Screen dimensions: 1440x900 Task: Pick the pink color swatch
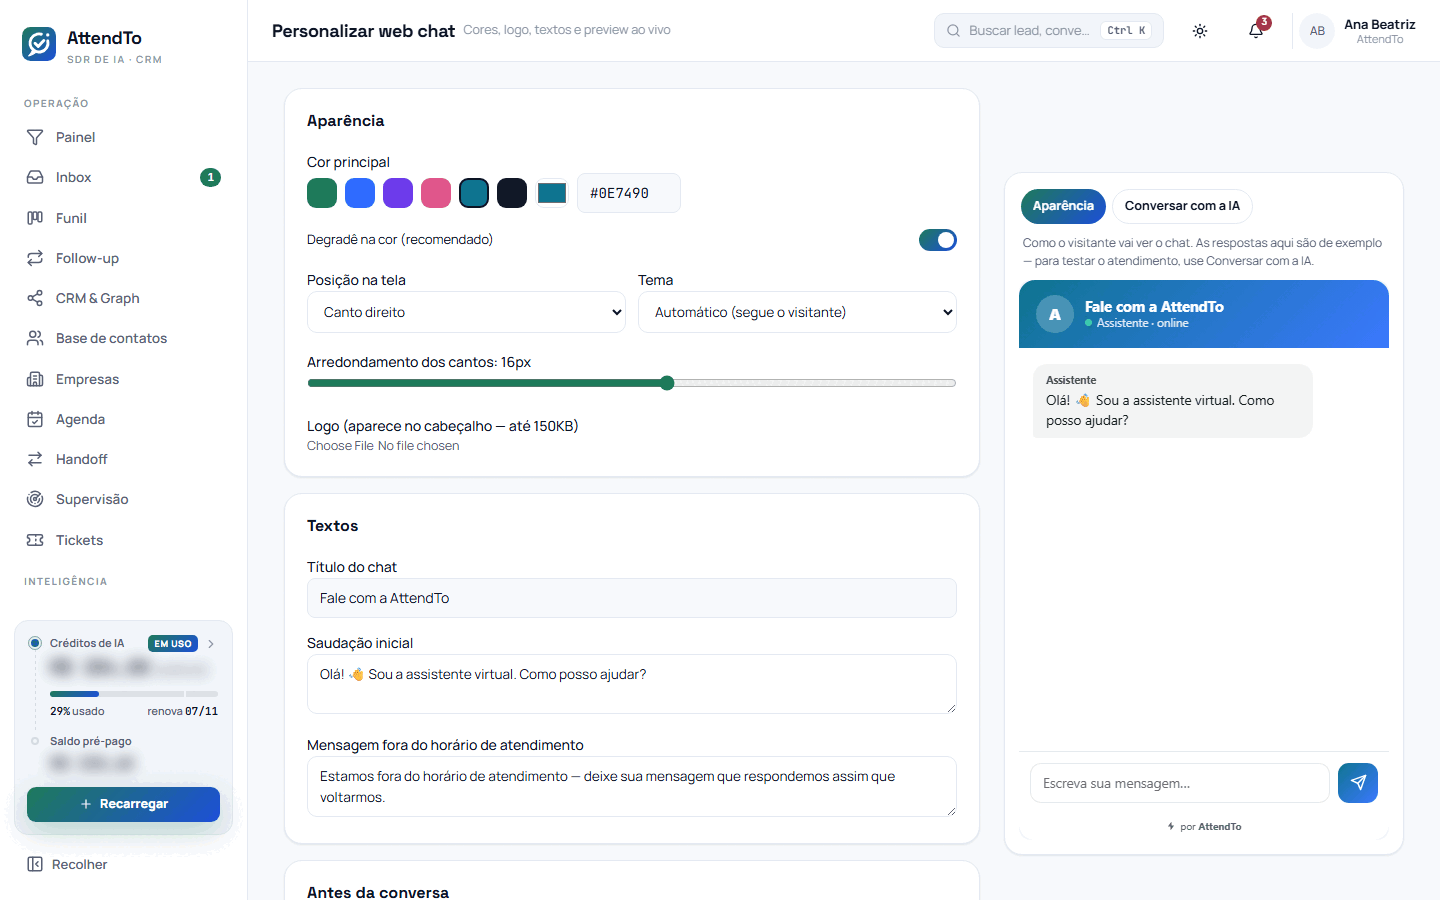[436, 193]
